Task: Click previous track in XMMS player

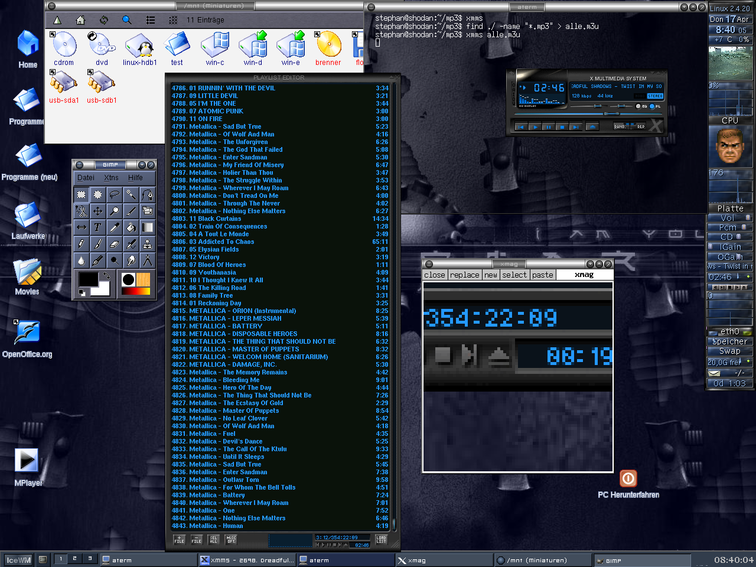Action: click(521, 127)
